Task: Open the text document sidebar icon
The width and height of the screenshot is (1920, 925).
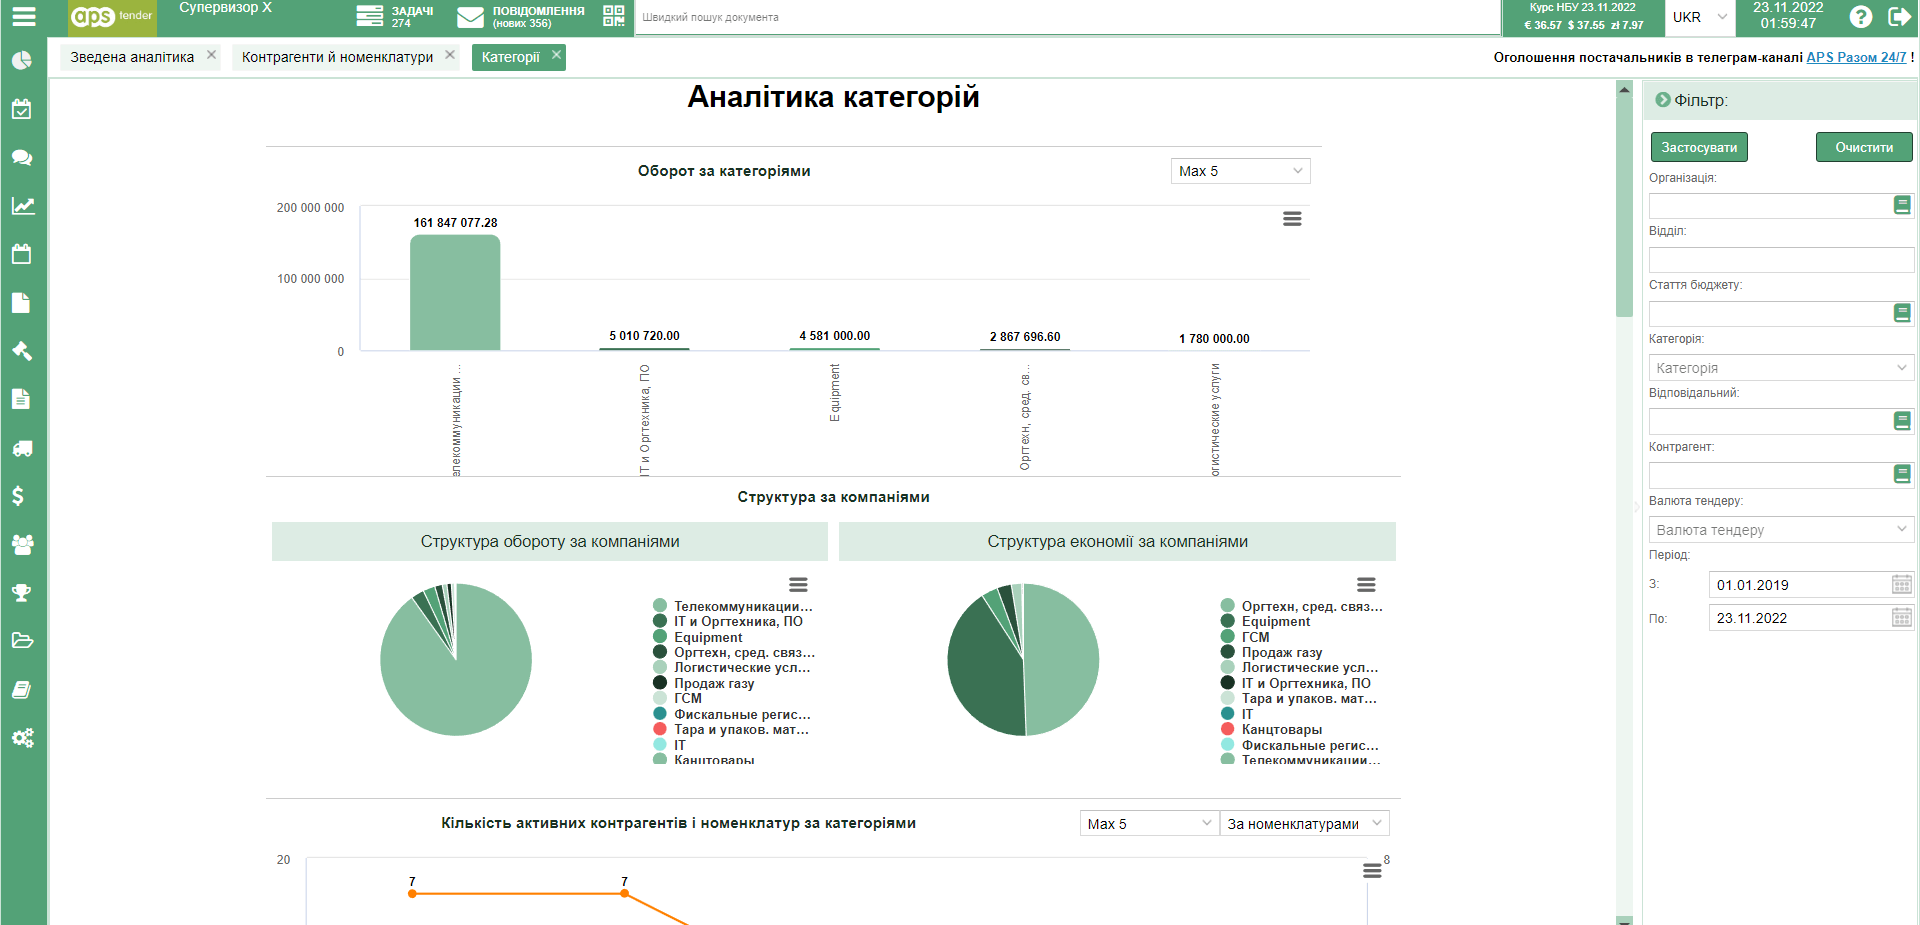Action: coord(22,399)
